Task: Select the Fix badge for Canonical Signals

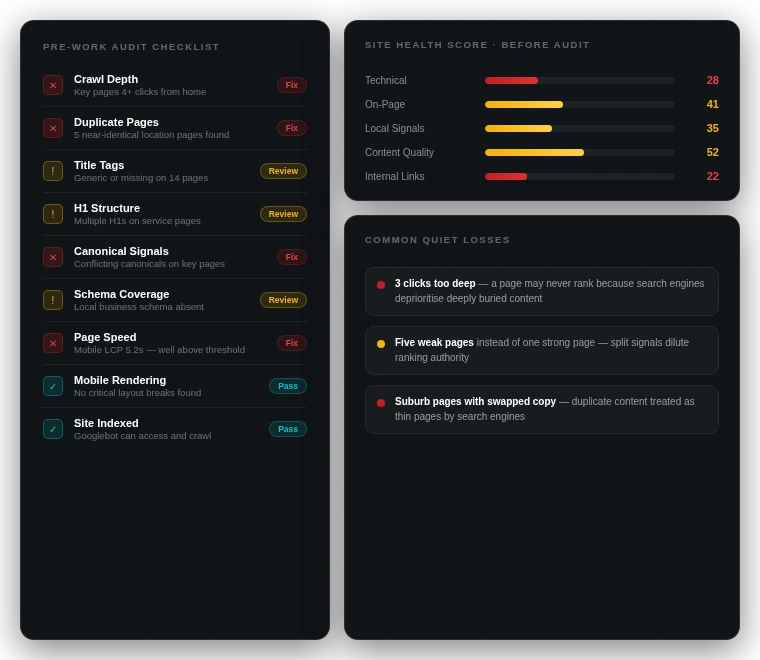Action: pyautogui.click(x=291, y=257)
